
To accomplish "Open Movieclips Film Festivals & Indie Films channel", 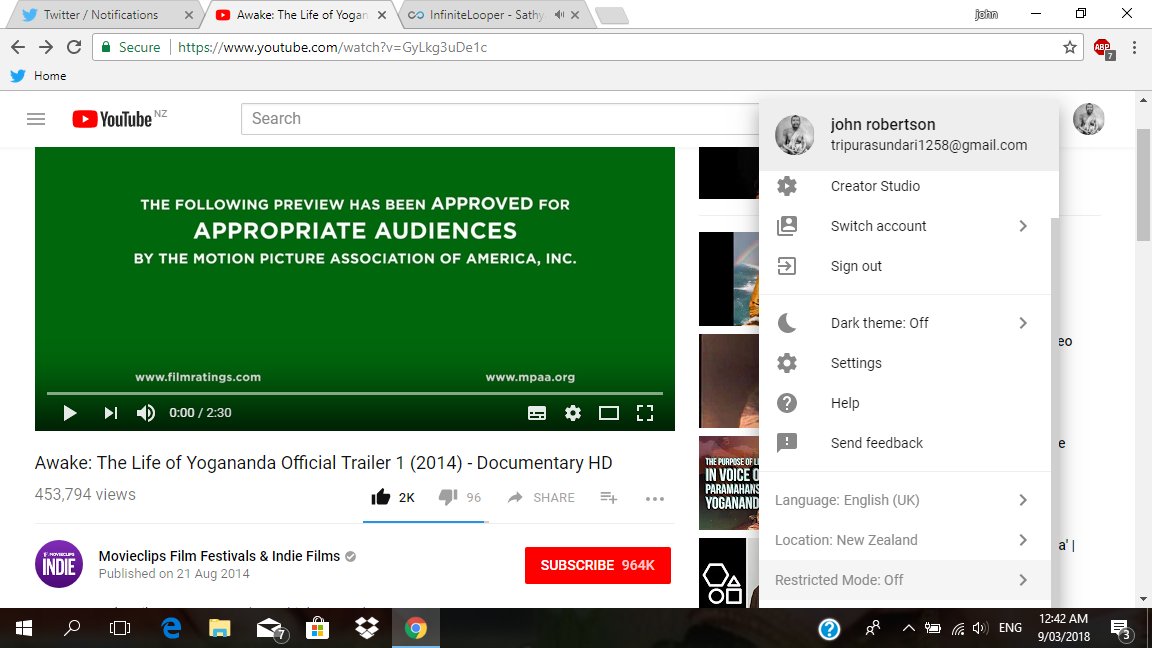I will (219, 556).
